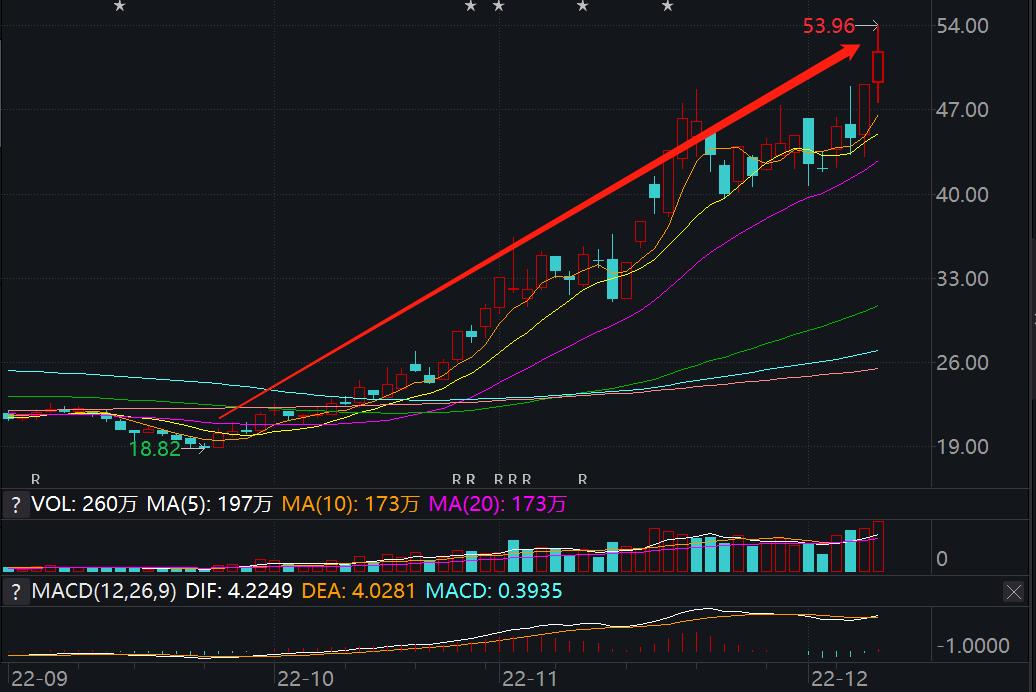
Task: Click the arrow next to the 18.82 low
Action: tap(198, 449)
